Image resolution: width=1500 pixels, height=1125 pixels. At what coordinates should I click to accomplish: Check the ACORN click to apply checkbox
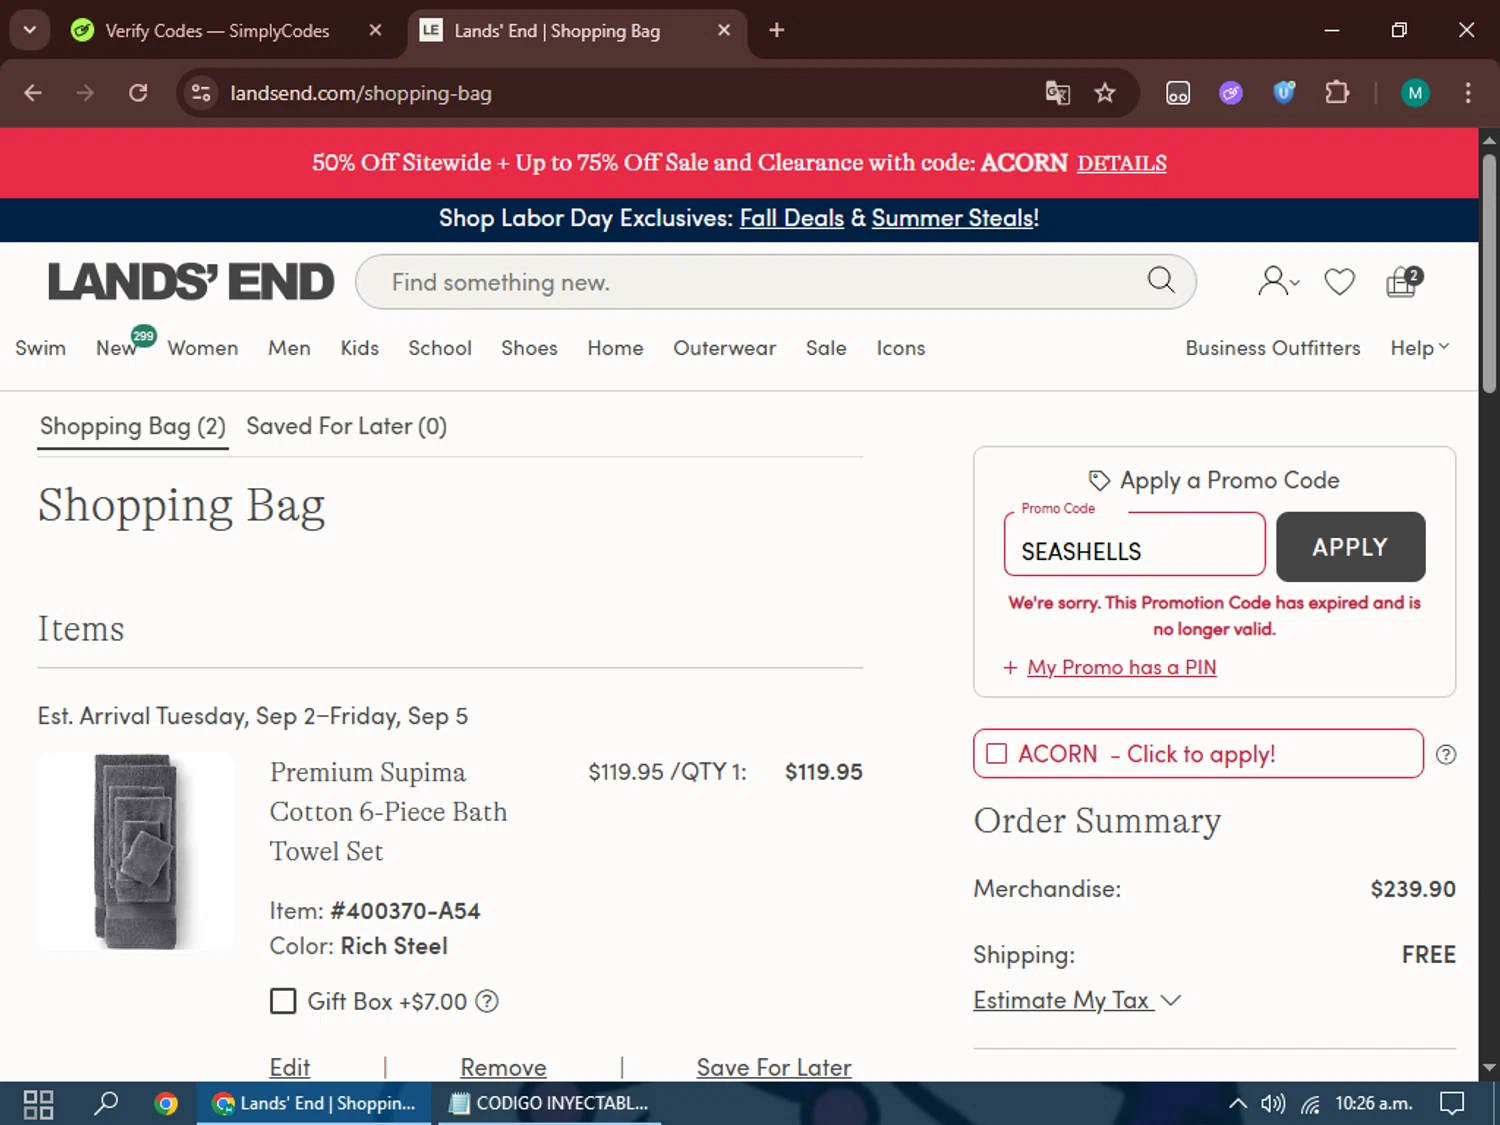[x=997, y=754]
